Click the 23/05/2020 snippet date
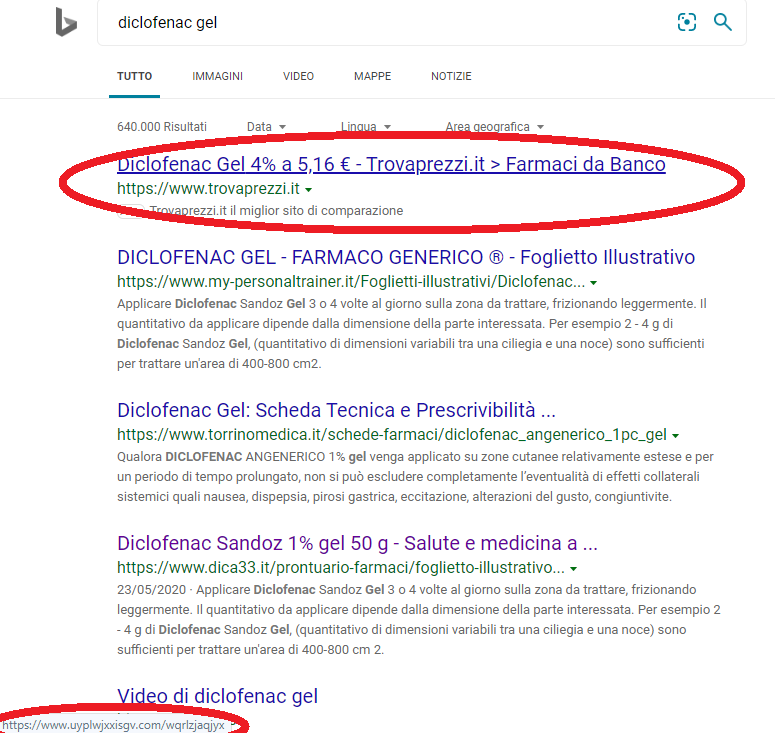The image size is (775, 733). [151, 590]
